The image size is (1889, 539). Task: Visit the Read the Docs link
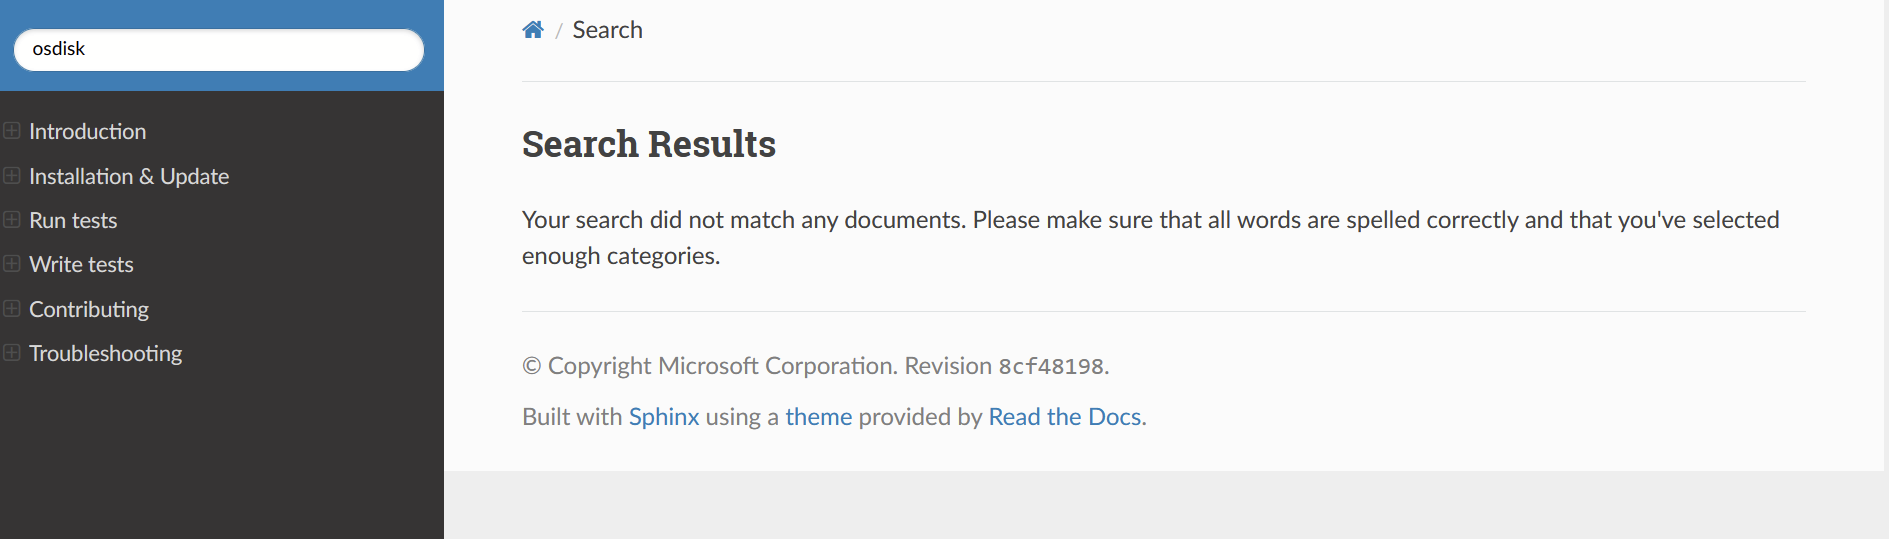tap(1064, 417)
